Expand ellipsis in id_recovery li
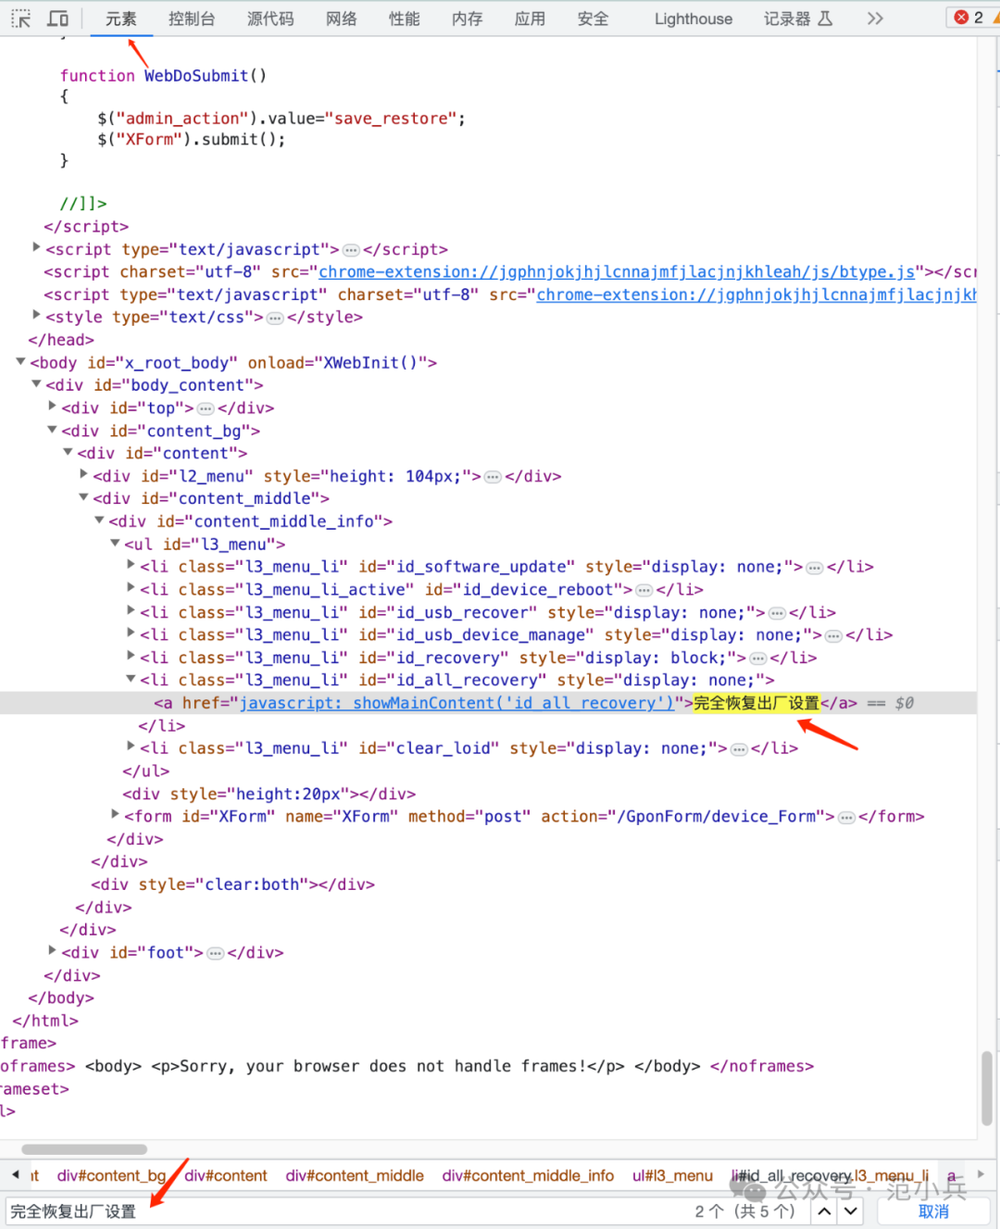This screenshot has height=1229, width=1000. tap(758, 658)
